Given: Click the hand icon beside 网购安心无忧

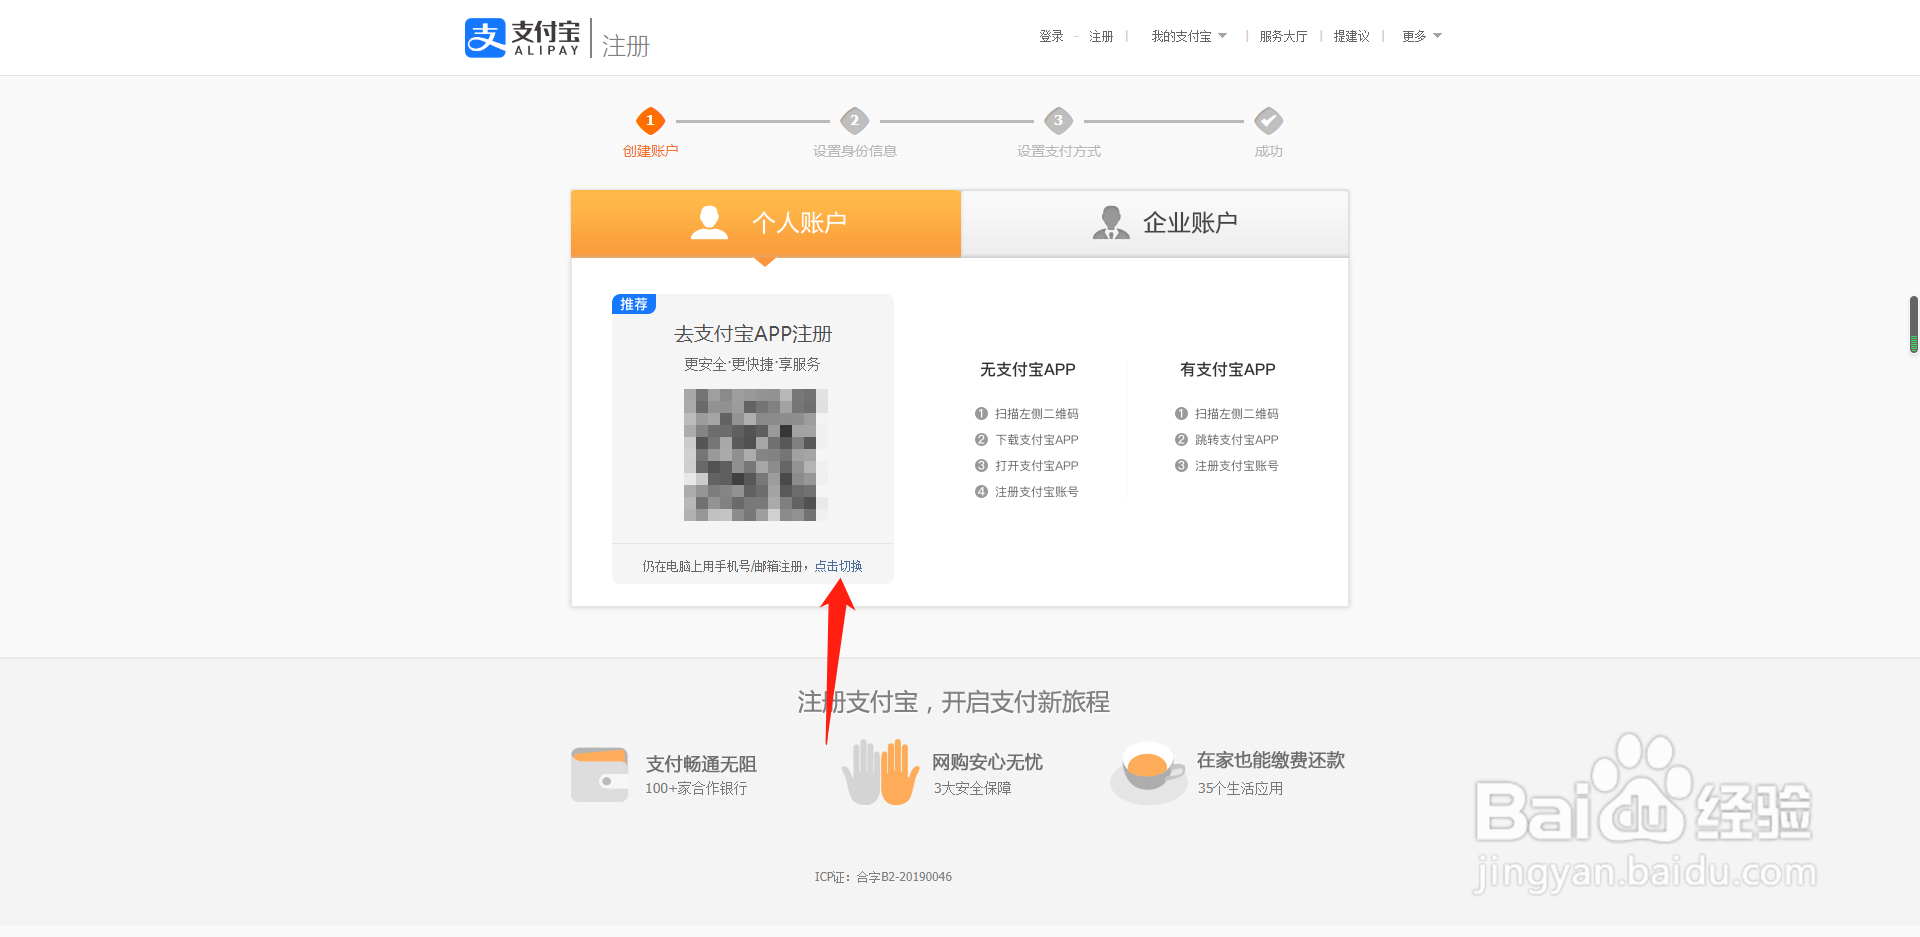Looking at the screenshot, I should 881,773.
